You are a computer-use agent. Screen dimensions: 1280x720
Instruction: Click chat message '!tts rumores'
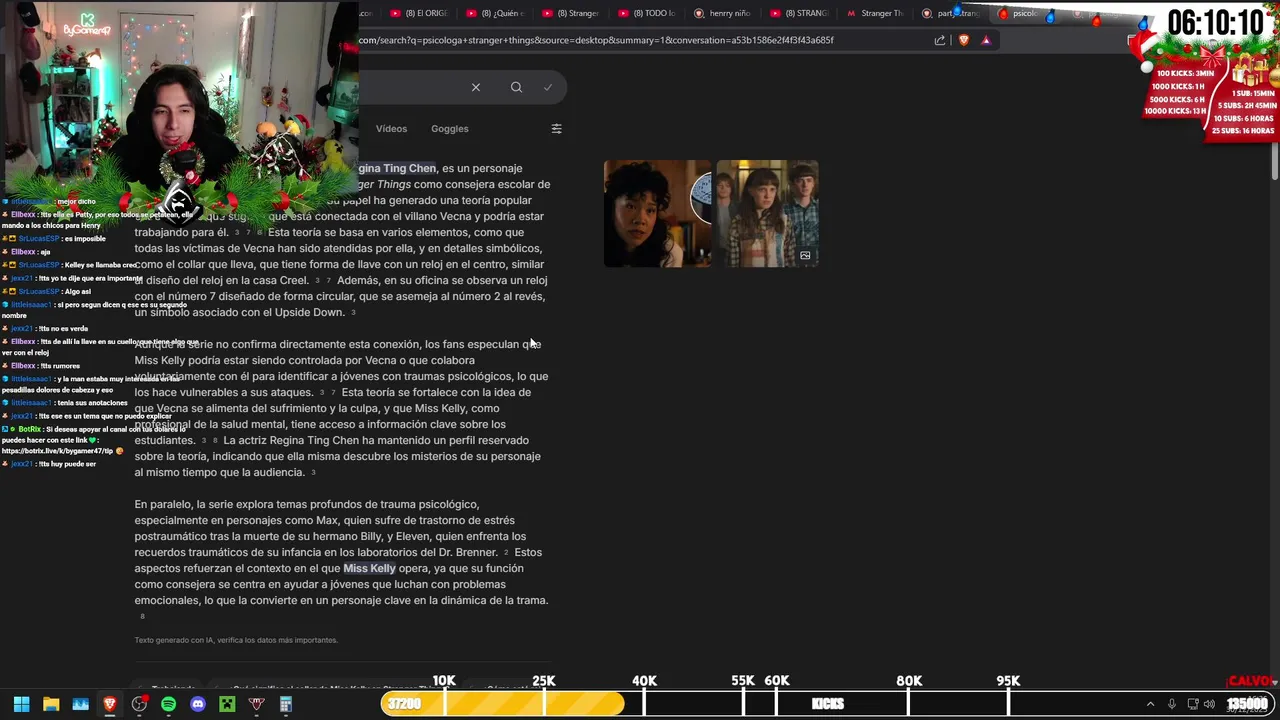pyautogui.click(x=60, y=365)
